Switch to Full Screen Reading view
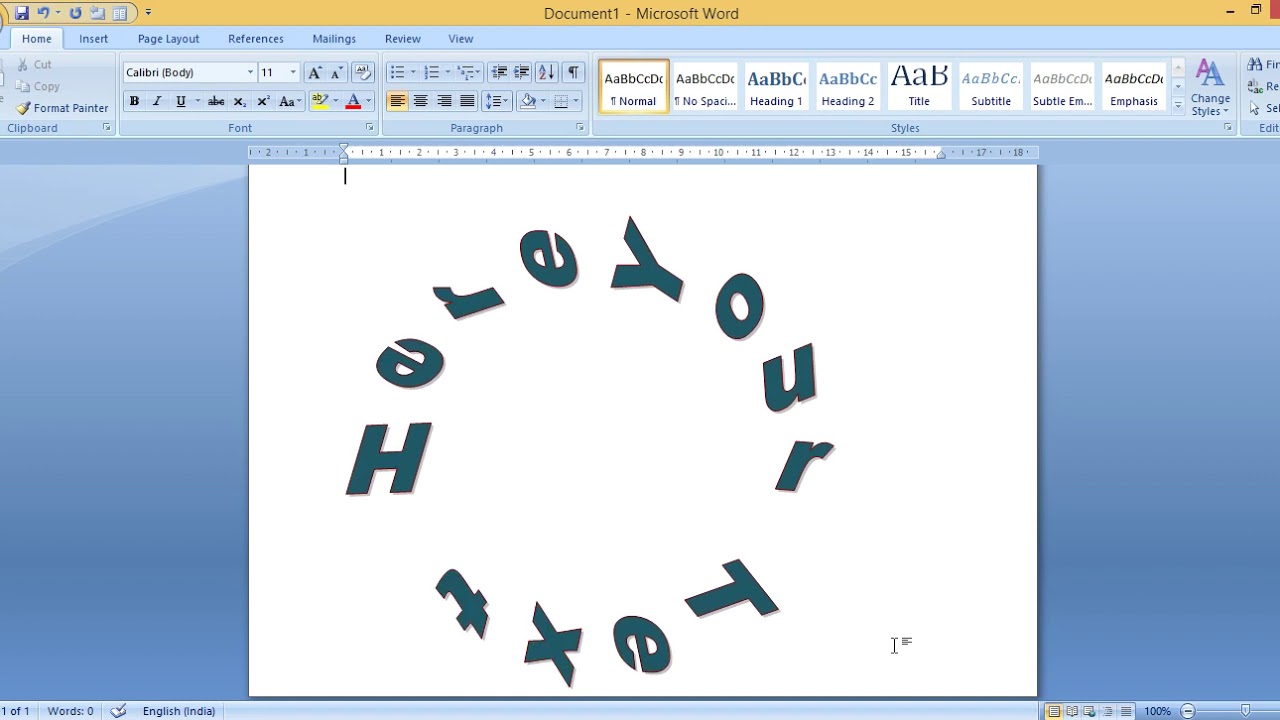The height and width of the screenshot is (720, 1280). pos(1071,711)
